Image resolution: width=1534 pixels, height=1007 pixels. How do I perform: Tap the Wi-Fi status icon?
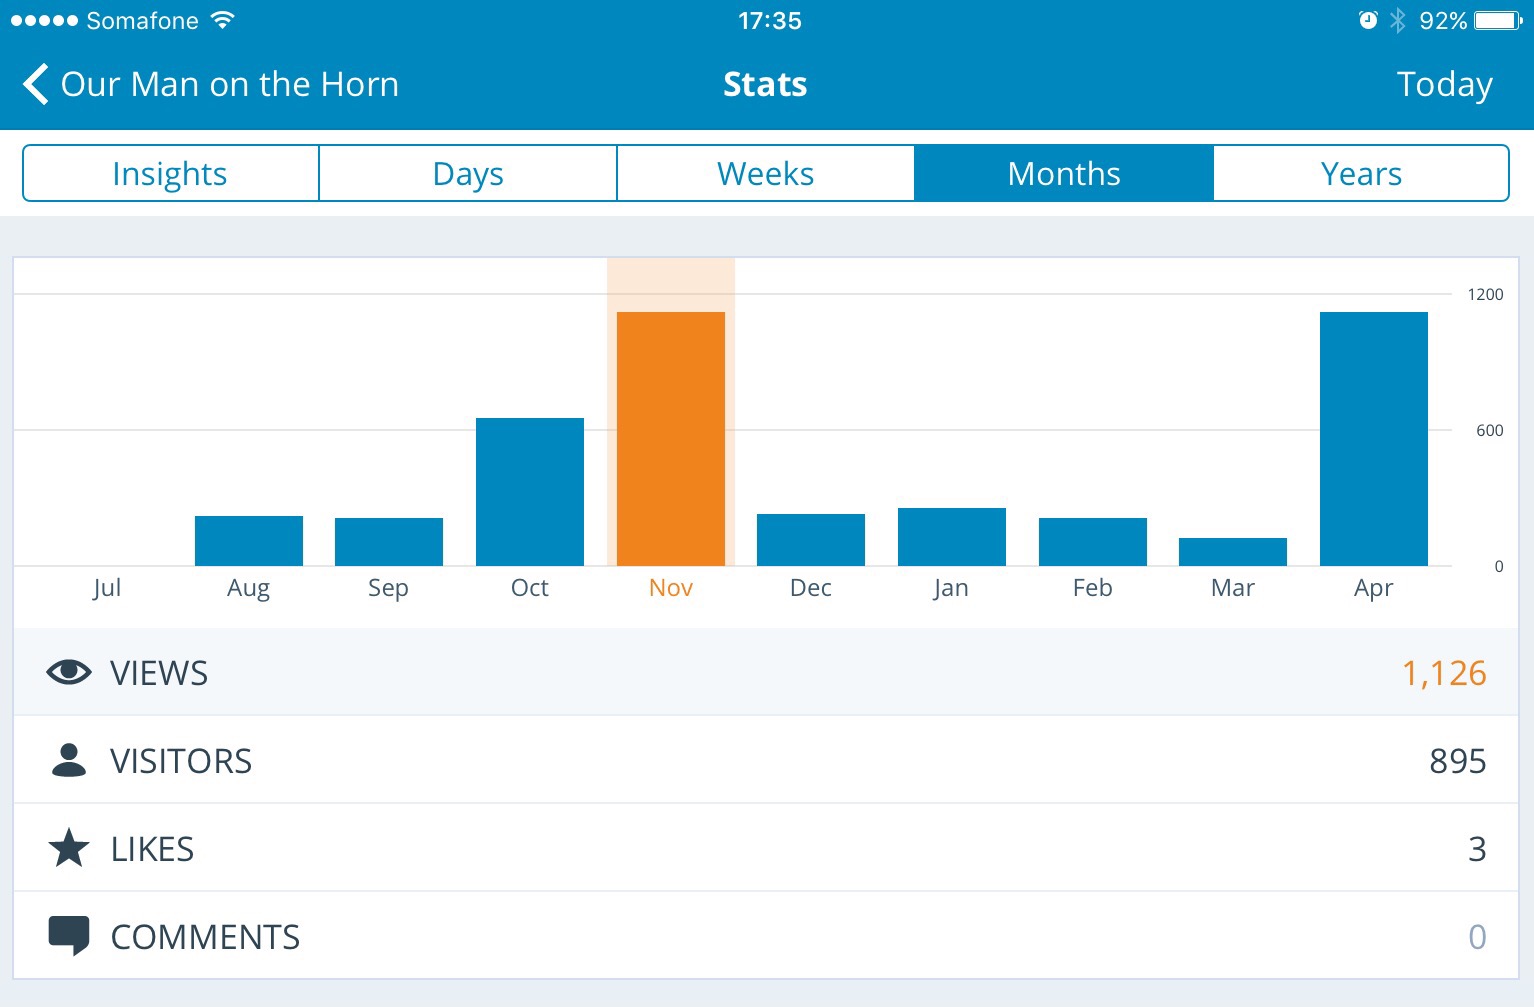click(x=223, y=20)
